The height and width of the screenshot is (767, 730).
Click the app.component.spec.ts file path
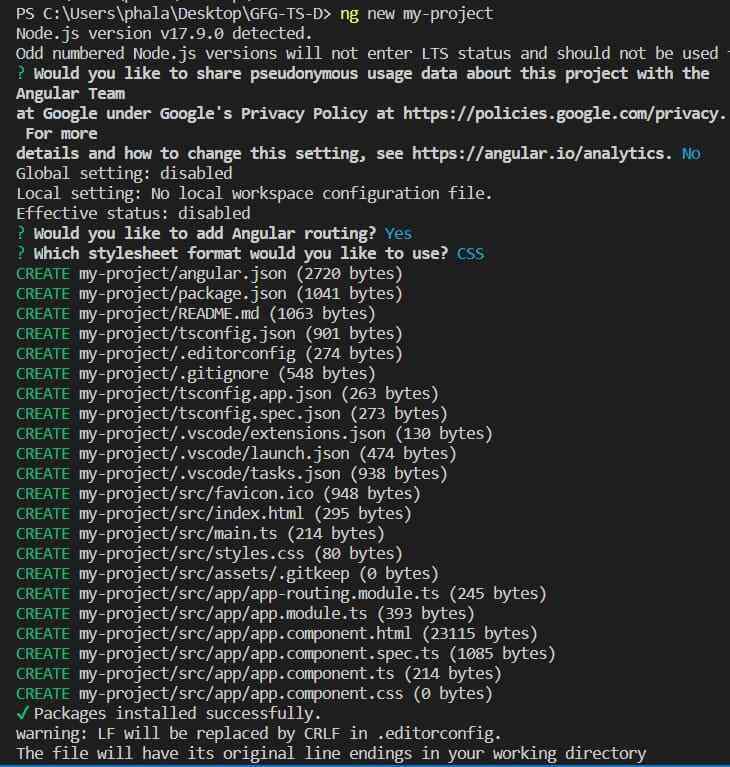point(259,654)
